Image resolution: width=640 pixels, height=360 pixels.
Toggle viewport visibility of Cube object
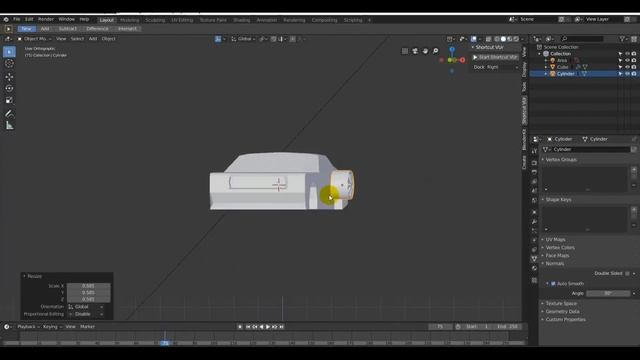point(627,67)
